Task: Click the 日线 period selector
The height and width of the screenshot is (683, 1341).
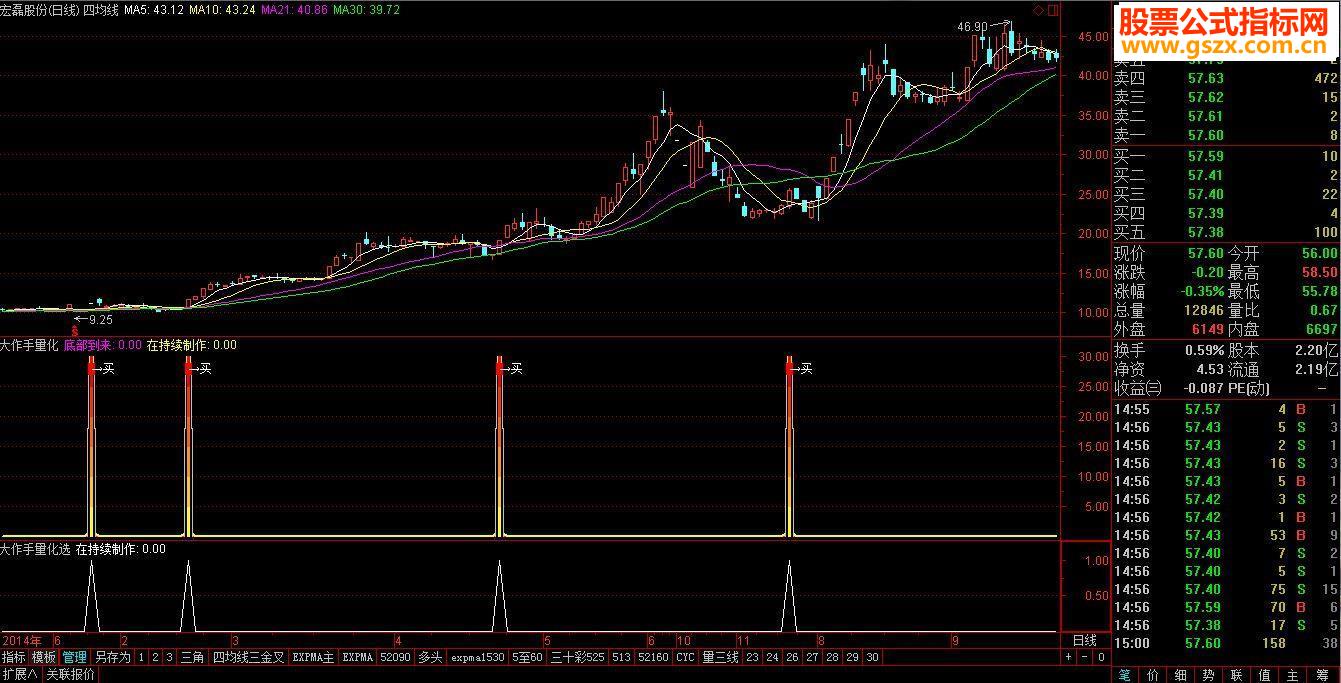Action: click(1084, 640)
